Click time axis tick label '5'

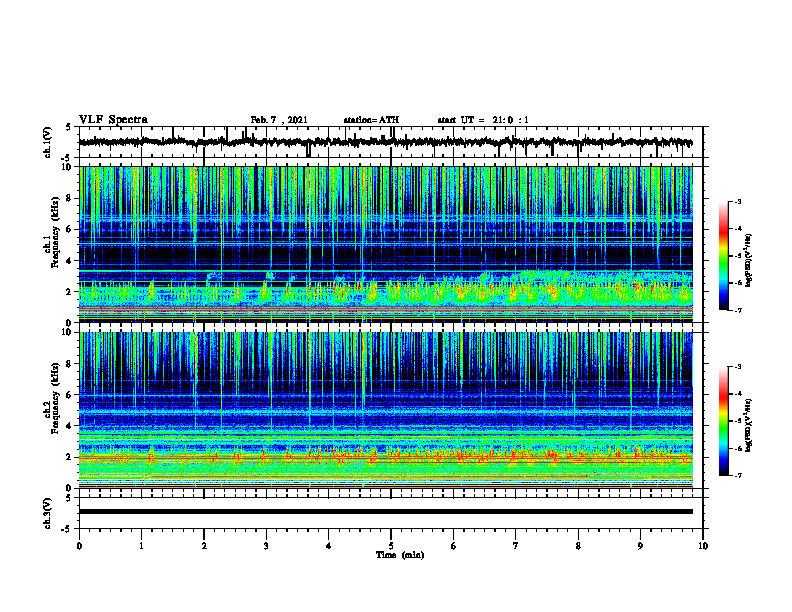pos(391,546)
